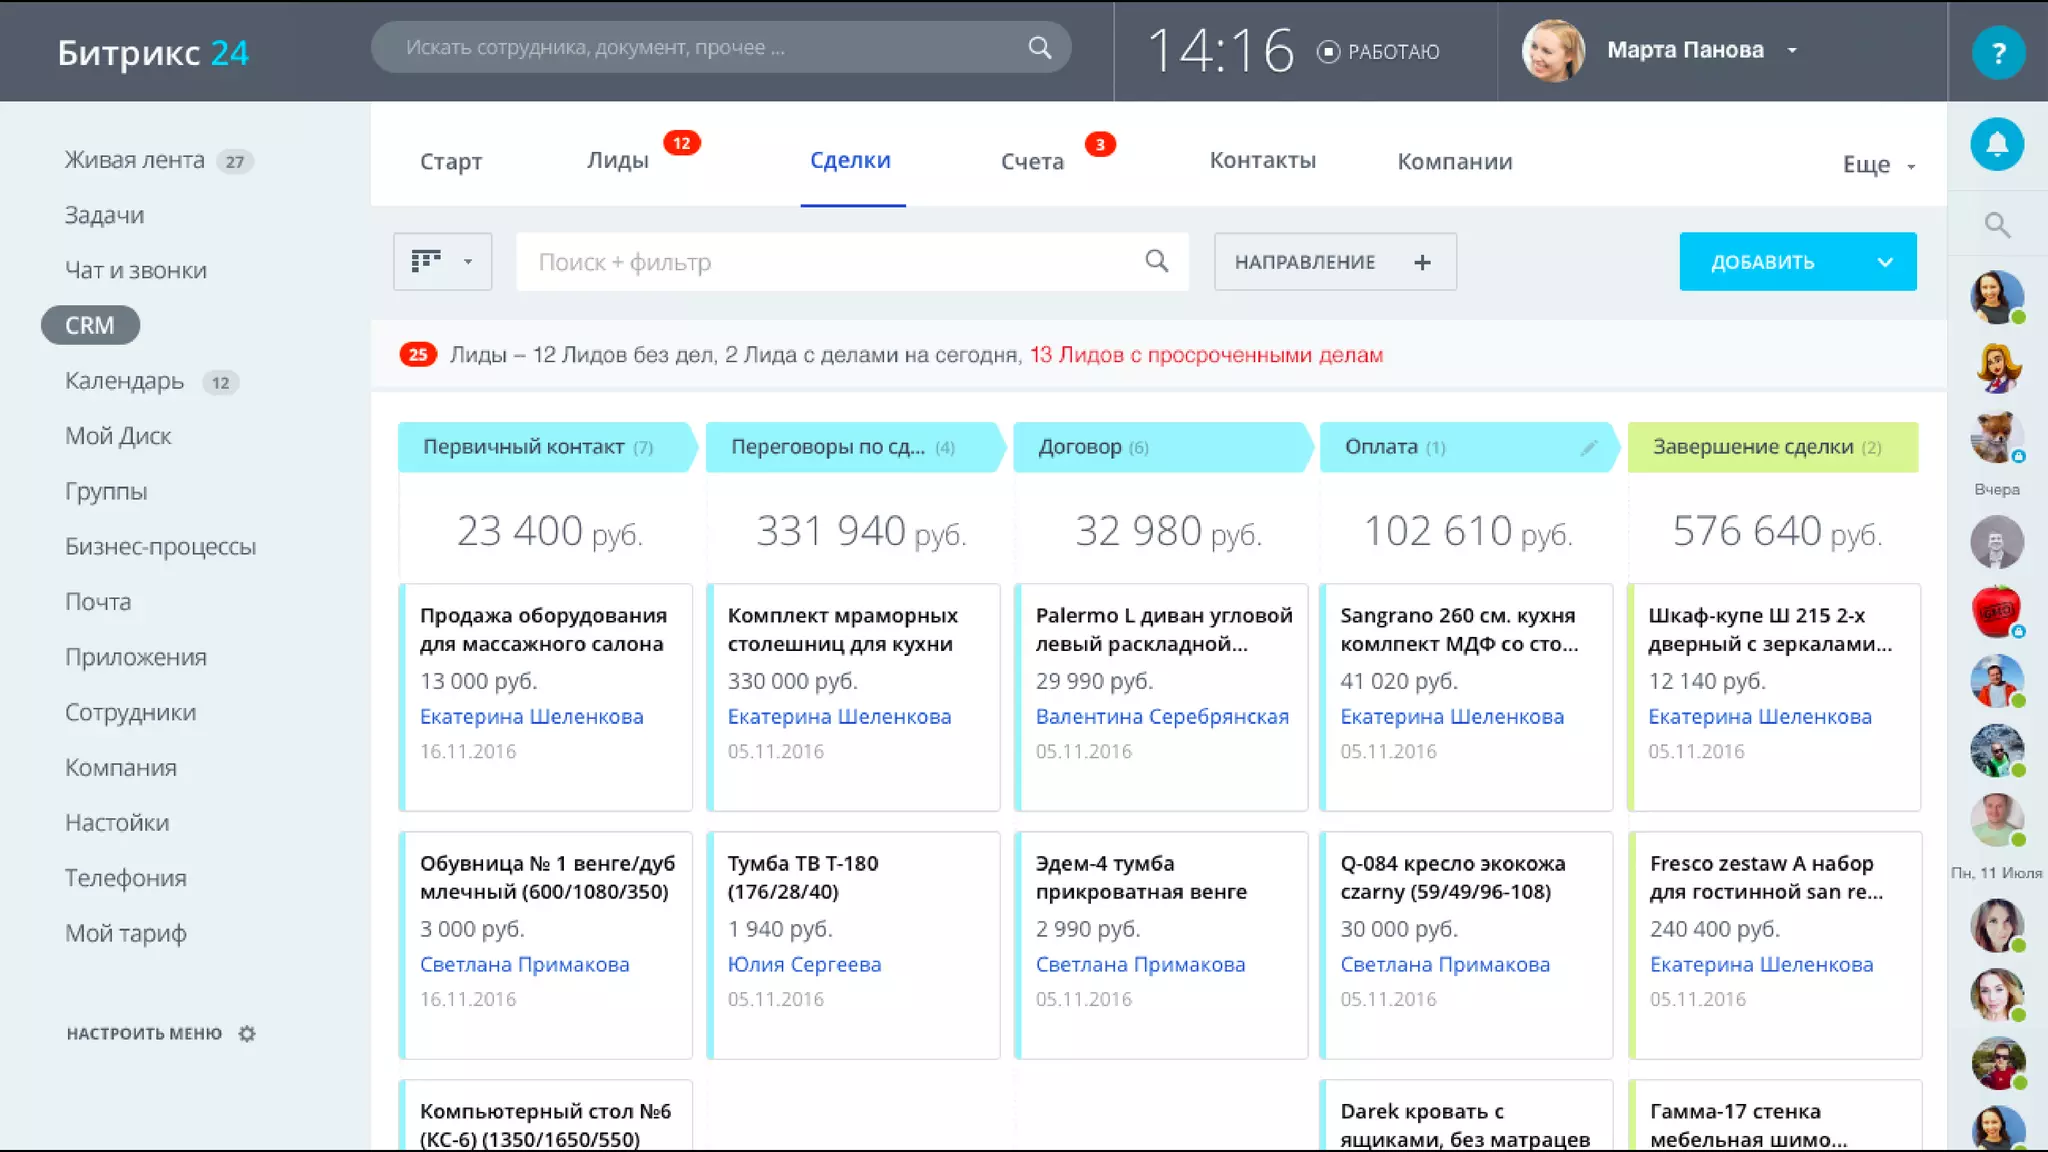Click the magnifier icon in the top search bar
This screenshot has width=2048, height=1152.
tap(1040, 48)
